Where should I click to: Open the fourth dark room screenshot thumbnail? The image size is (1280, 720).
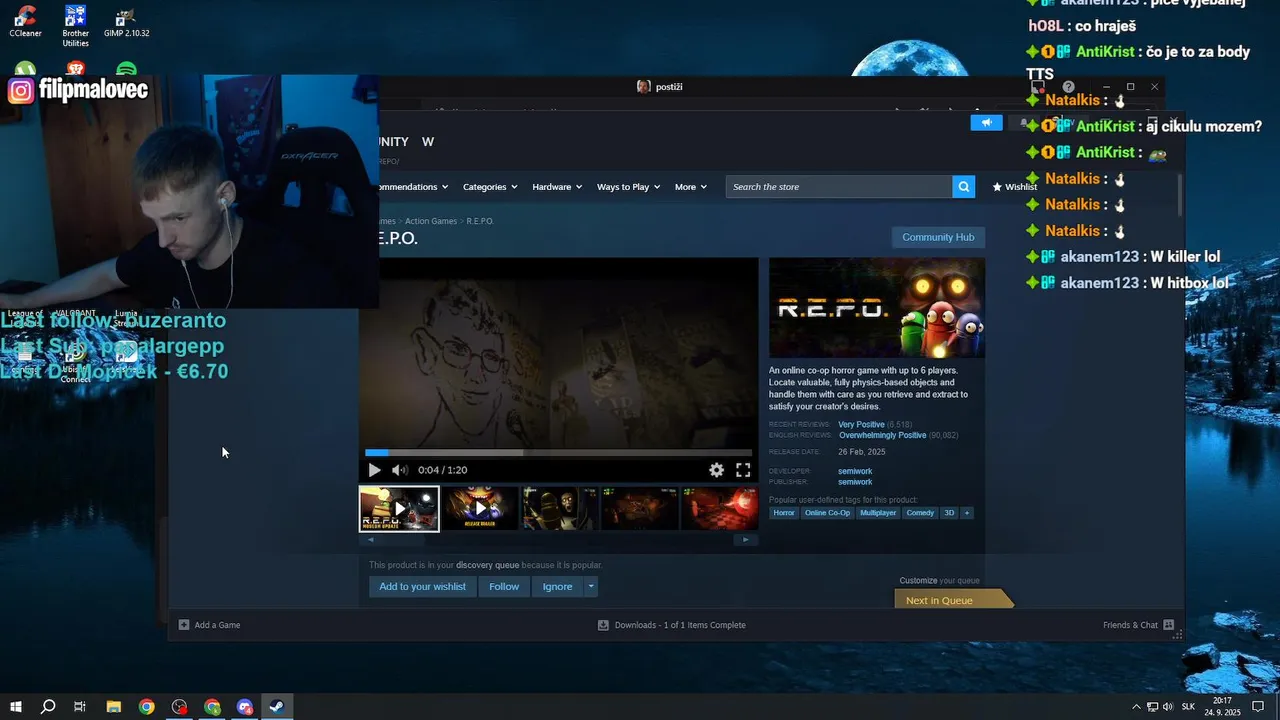640,509
